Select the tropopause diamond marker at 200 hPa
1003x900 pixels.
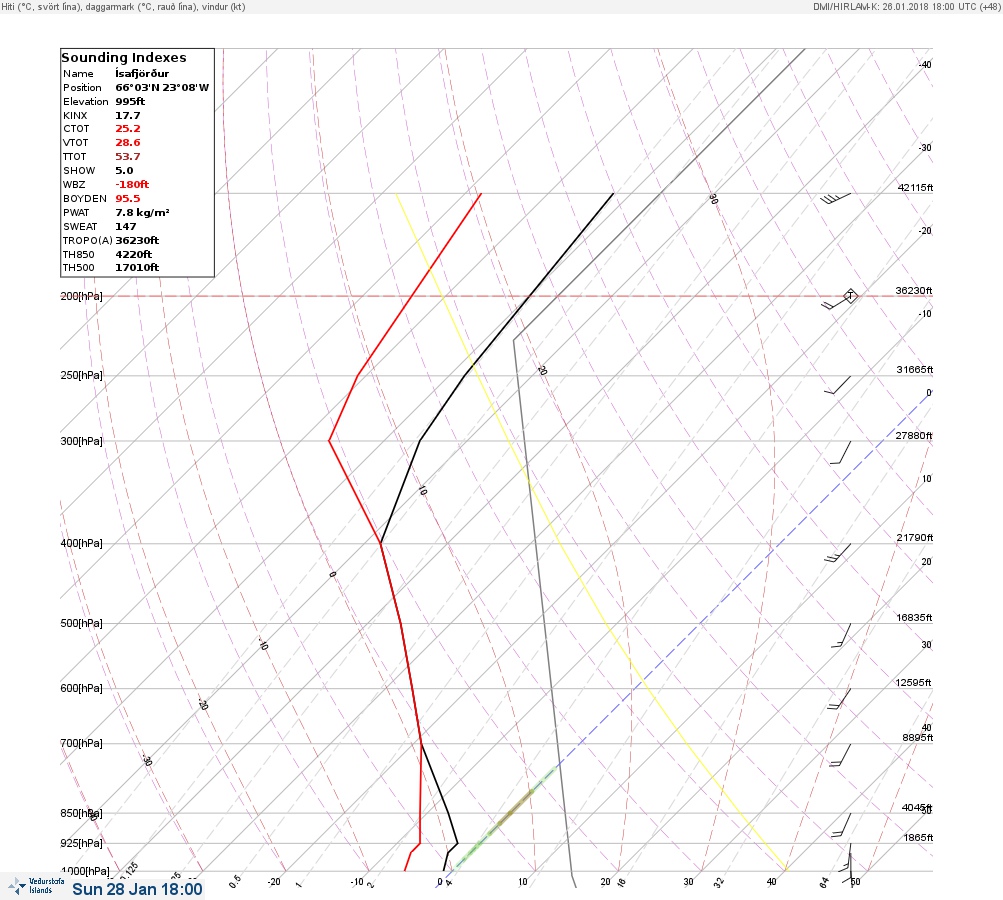coord(850,296)
